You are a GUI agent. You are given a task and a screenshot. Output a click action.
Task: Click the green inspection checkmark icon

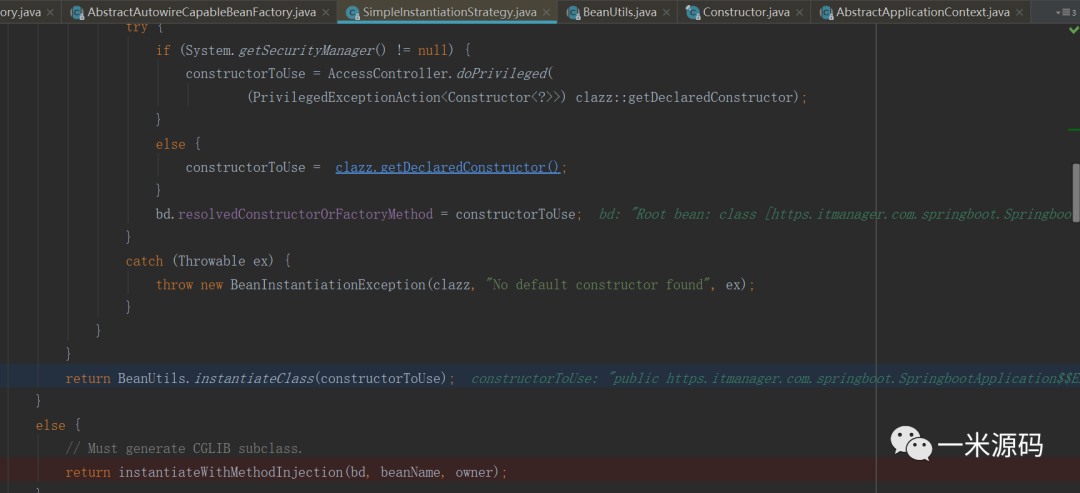tap(1073, 31)
